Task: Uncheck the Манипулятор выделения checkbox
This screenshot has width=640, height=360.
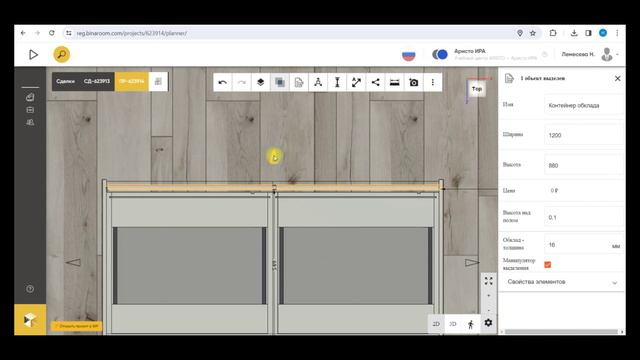Action: coord(548,264)
